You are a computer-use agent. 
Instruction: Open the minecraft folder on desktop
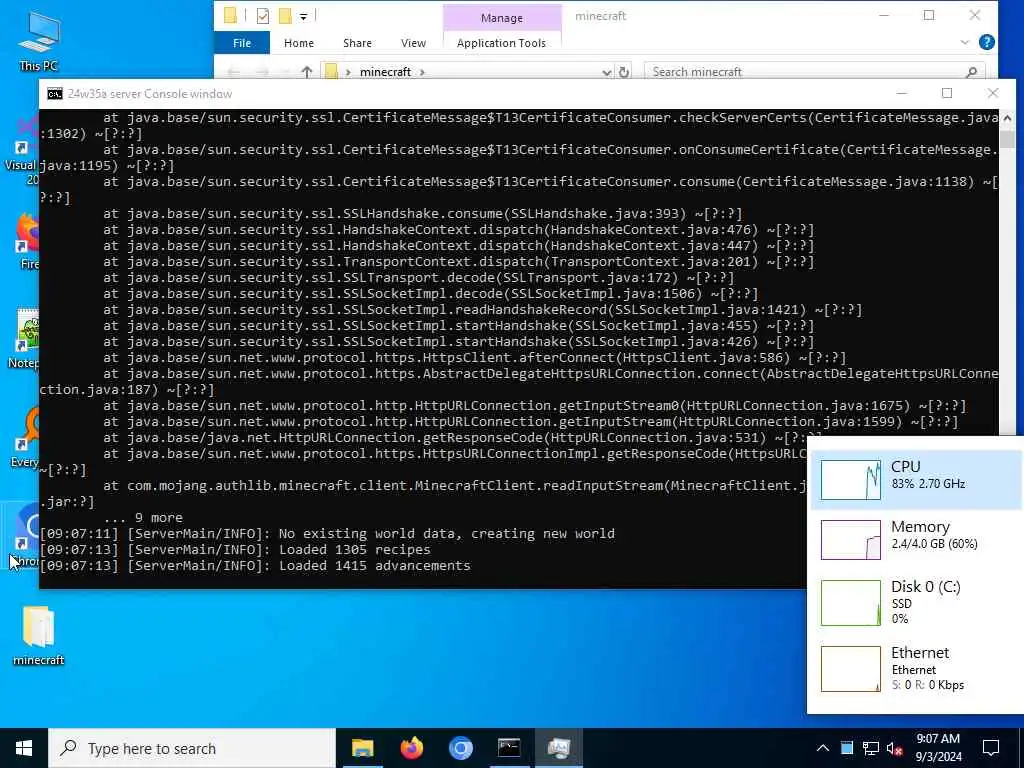click(x=38, y=635)
